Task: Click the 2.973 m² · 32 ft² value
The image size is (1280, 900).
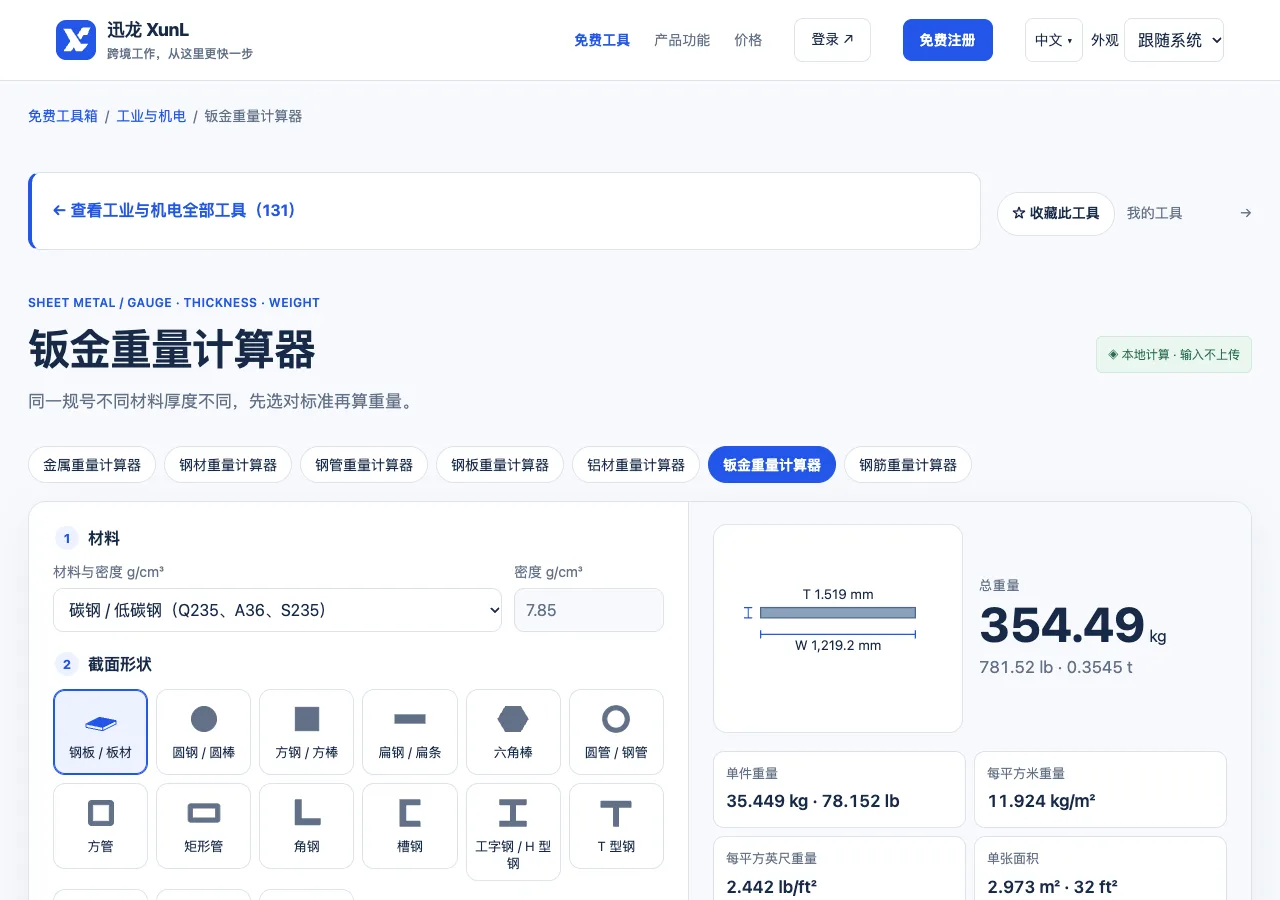Action: tap(1052, 886)
